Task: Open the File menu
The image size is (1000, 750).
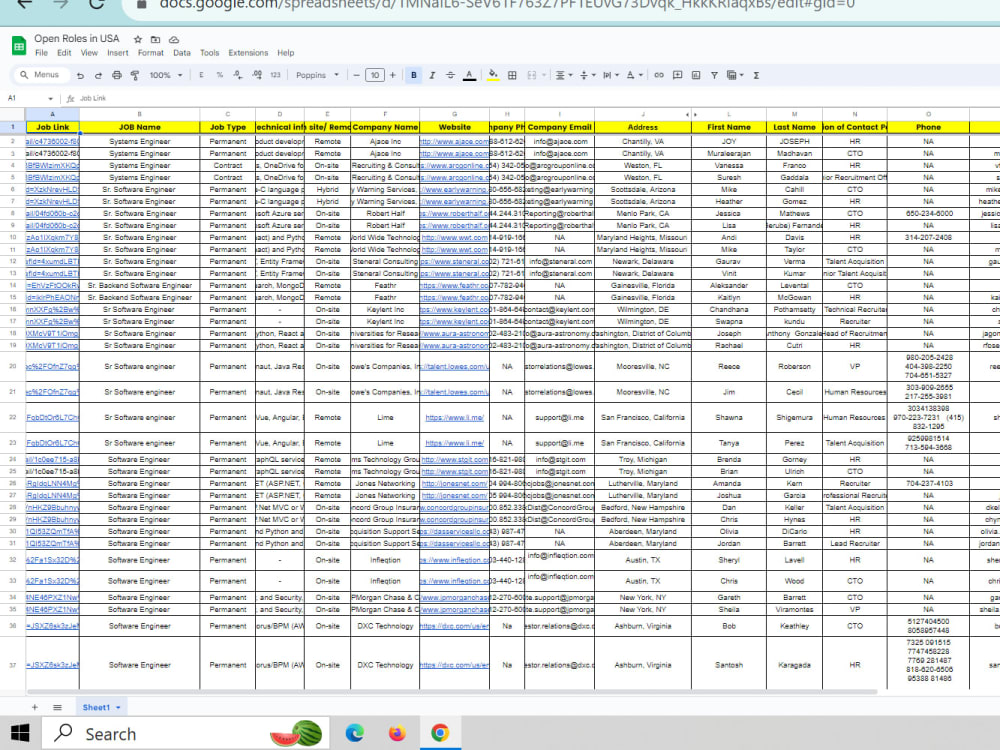Action: [41, 53]
